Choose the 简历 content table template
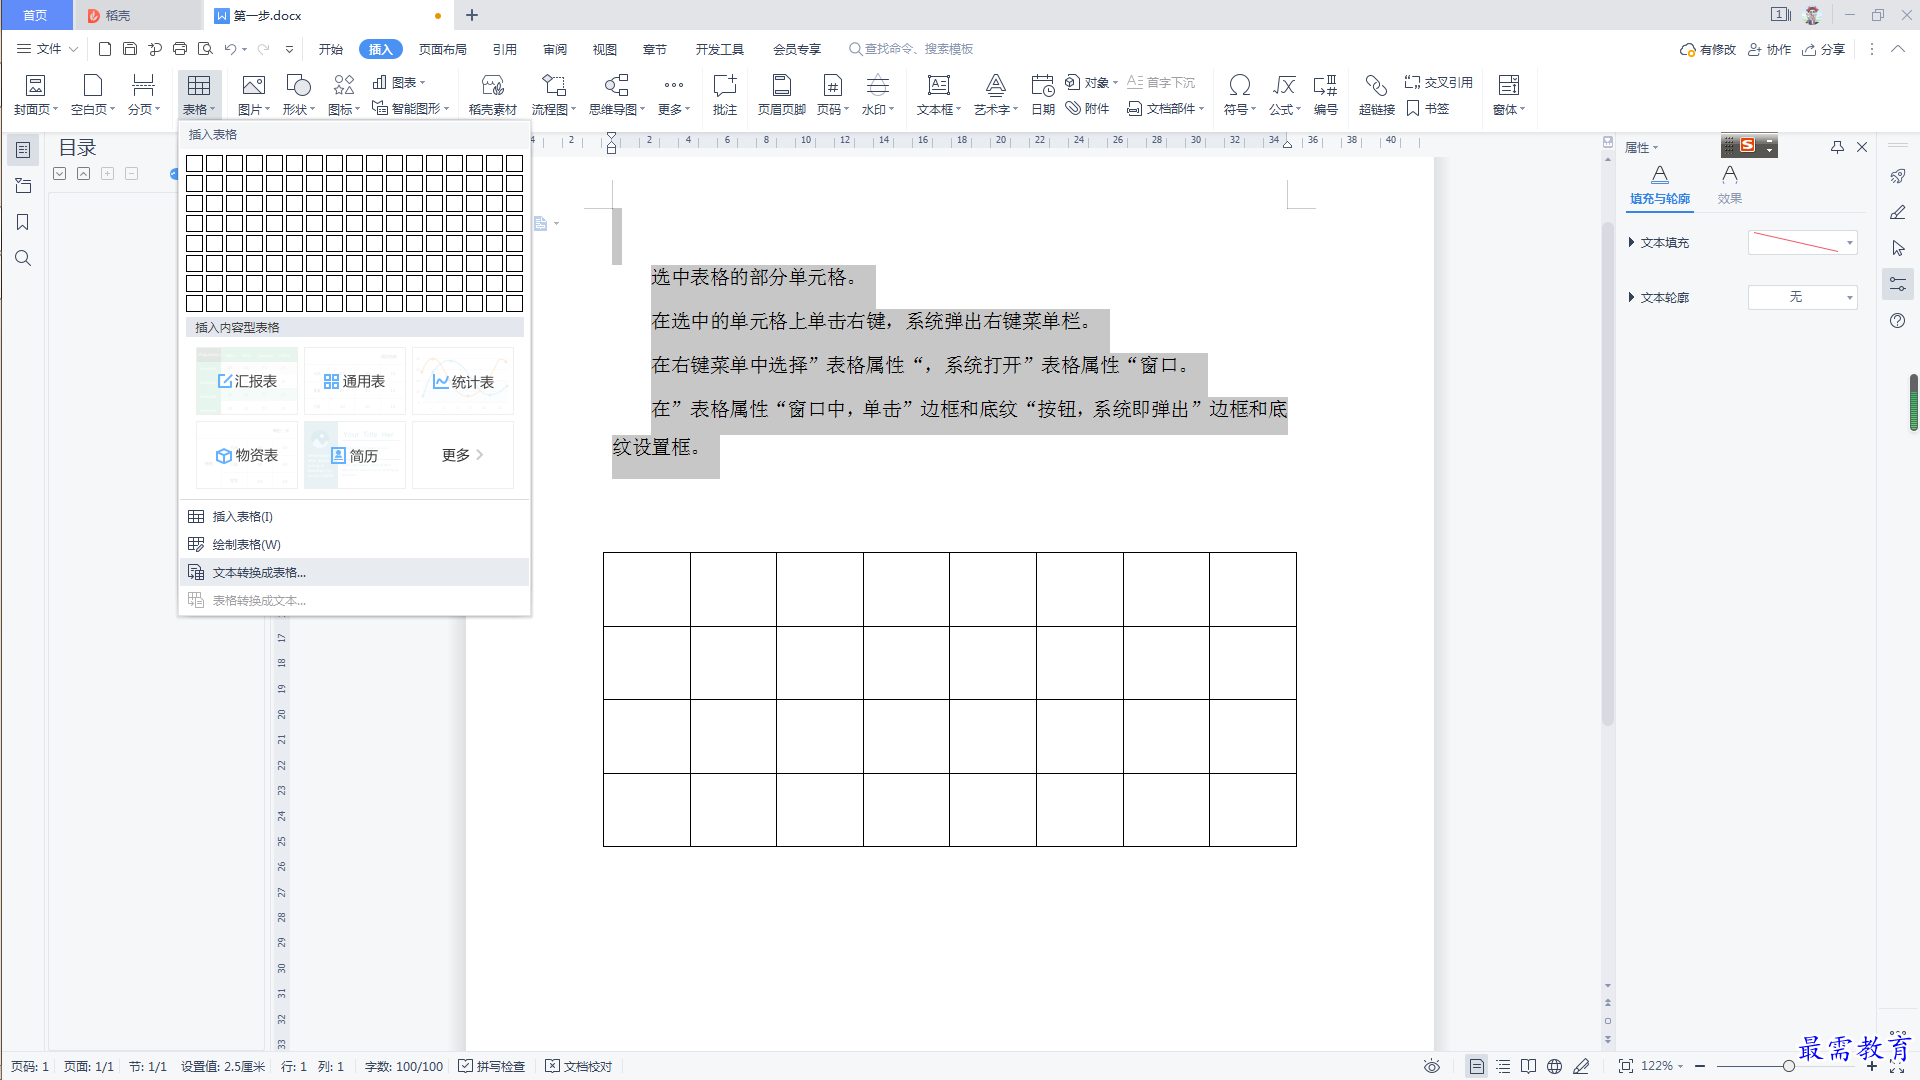The width and height of the screenshot is (1920, 1080). (355, 455)
